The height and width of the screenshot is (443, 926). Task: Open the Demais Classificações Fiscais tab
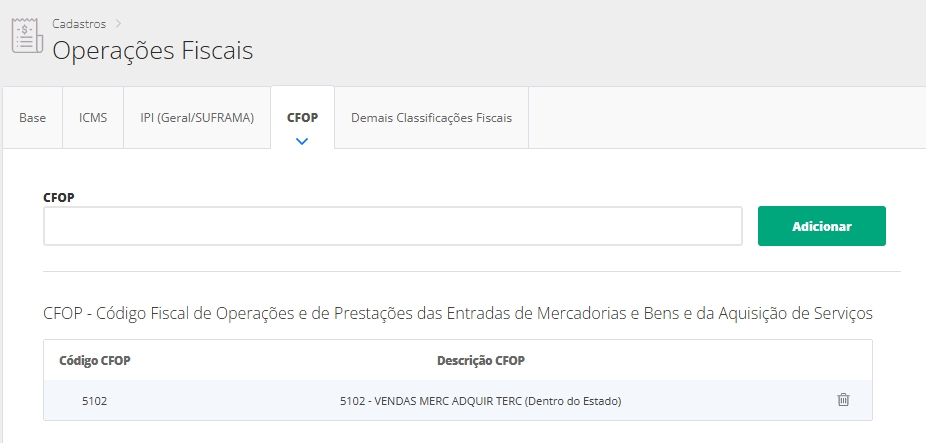pyautogui.click(x=431, y=118)
